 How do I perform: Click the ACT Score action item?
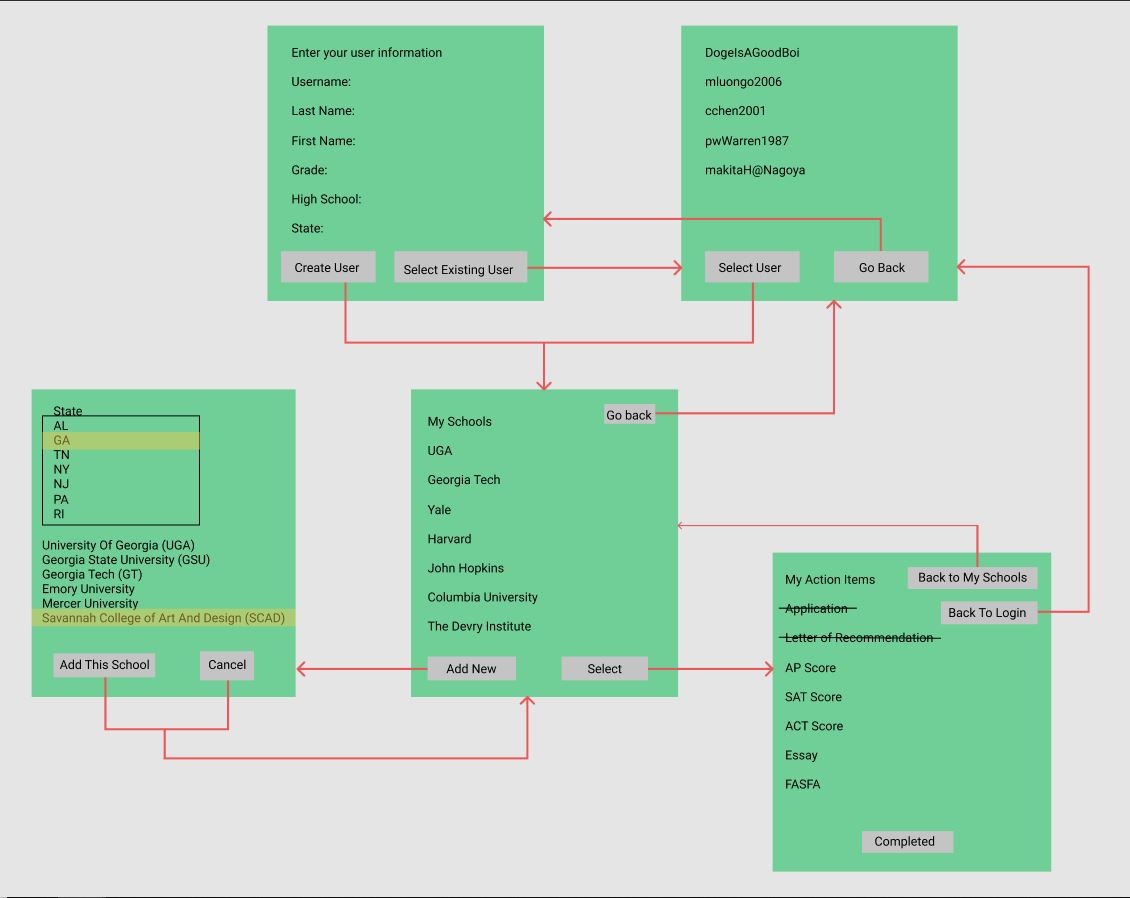814,726
